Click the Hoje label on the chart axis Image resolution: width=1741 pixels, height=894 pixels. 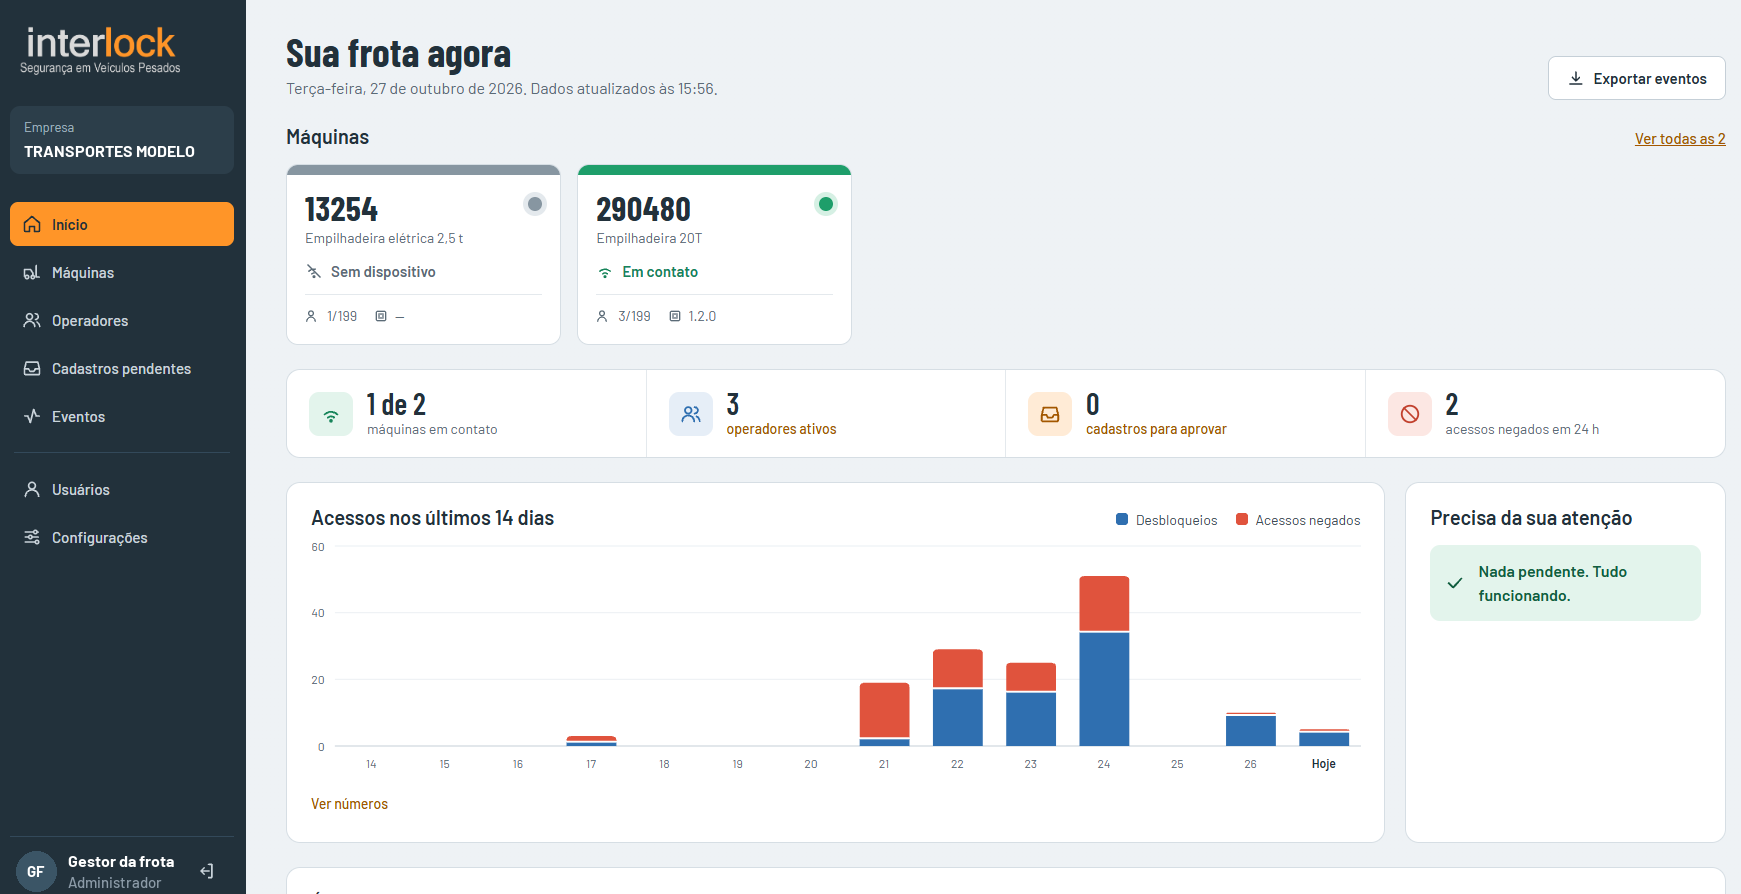pyautogui.click(x=1323, y=764)
